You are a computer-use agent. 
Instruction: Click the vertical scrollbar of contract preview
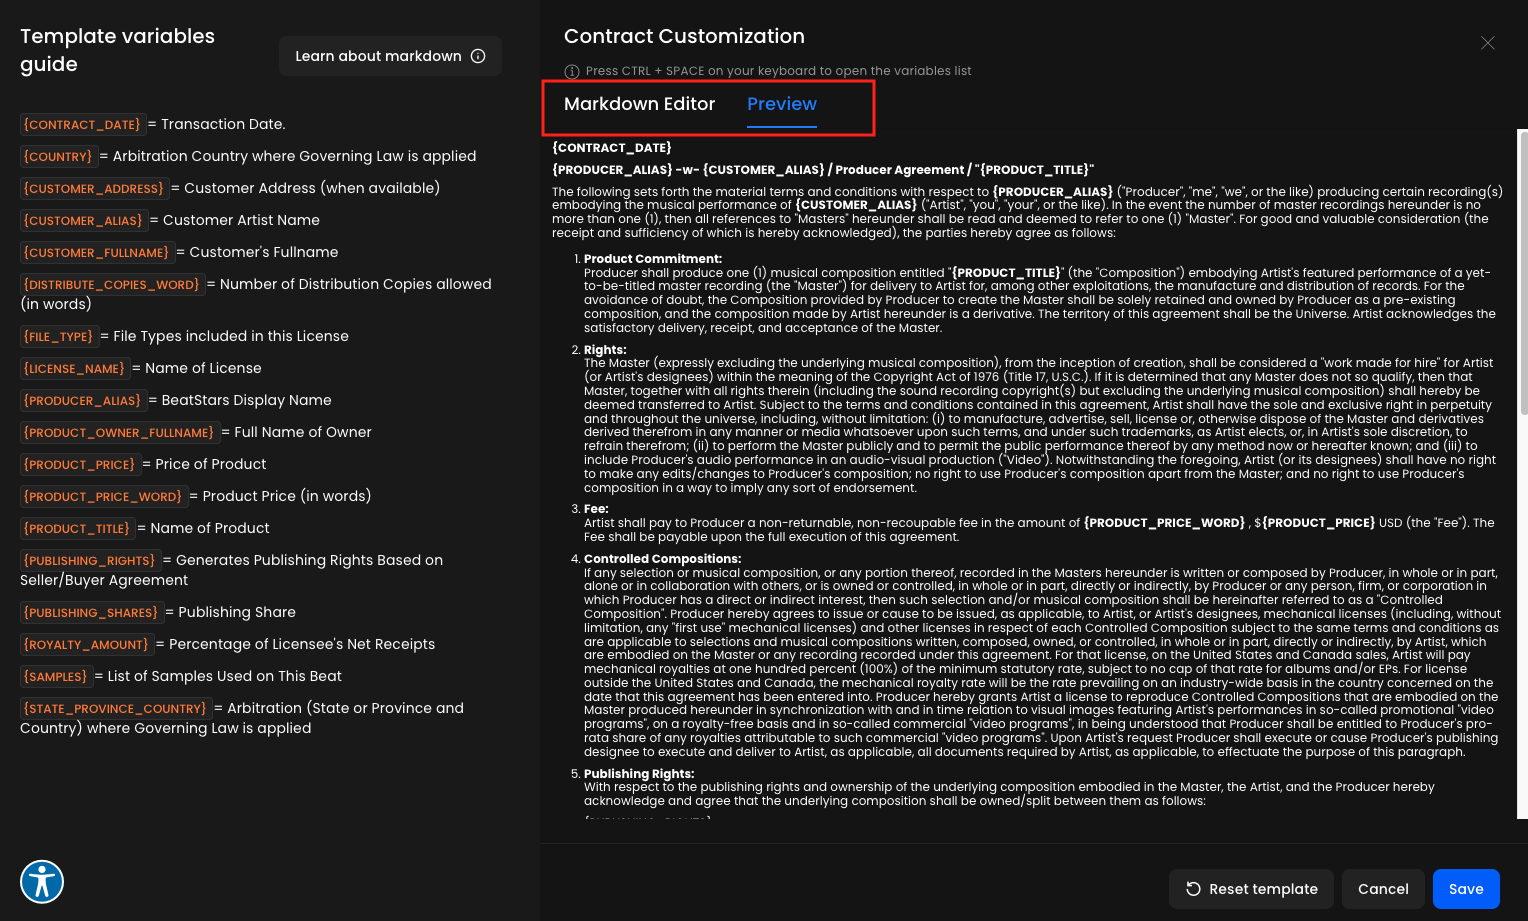1522,270
